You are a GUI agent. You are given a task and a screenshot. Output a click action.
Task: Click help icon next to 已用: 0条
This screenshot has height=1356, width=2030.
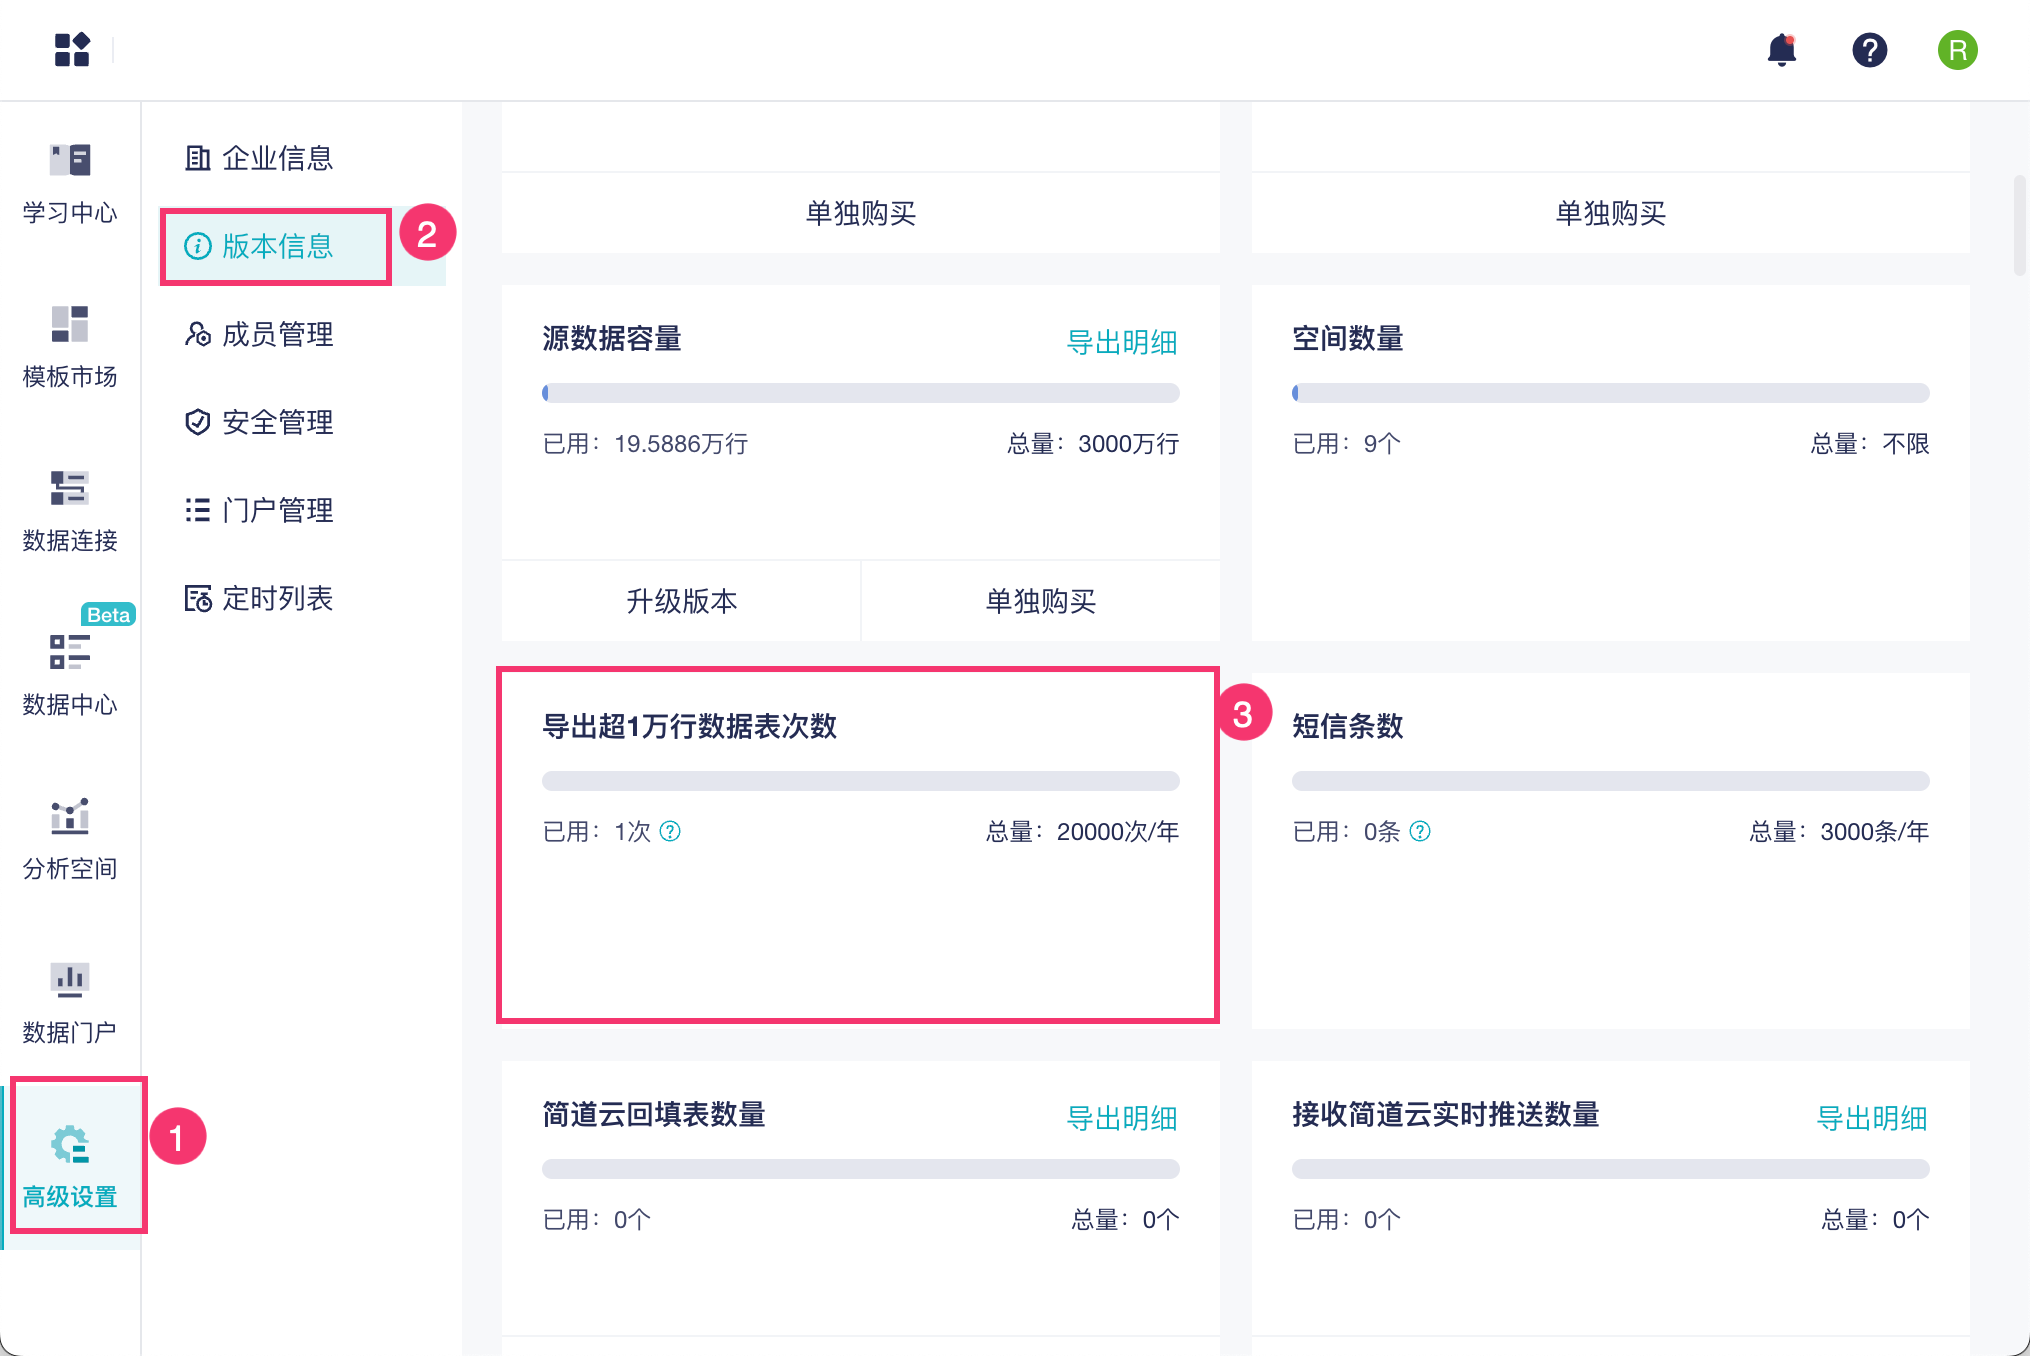pyautogui.click(x=1419, y=831)
